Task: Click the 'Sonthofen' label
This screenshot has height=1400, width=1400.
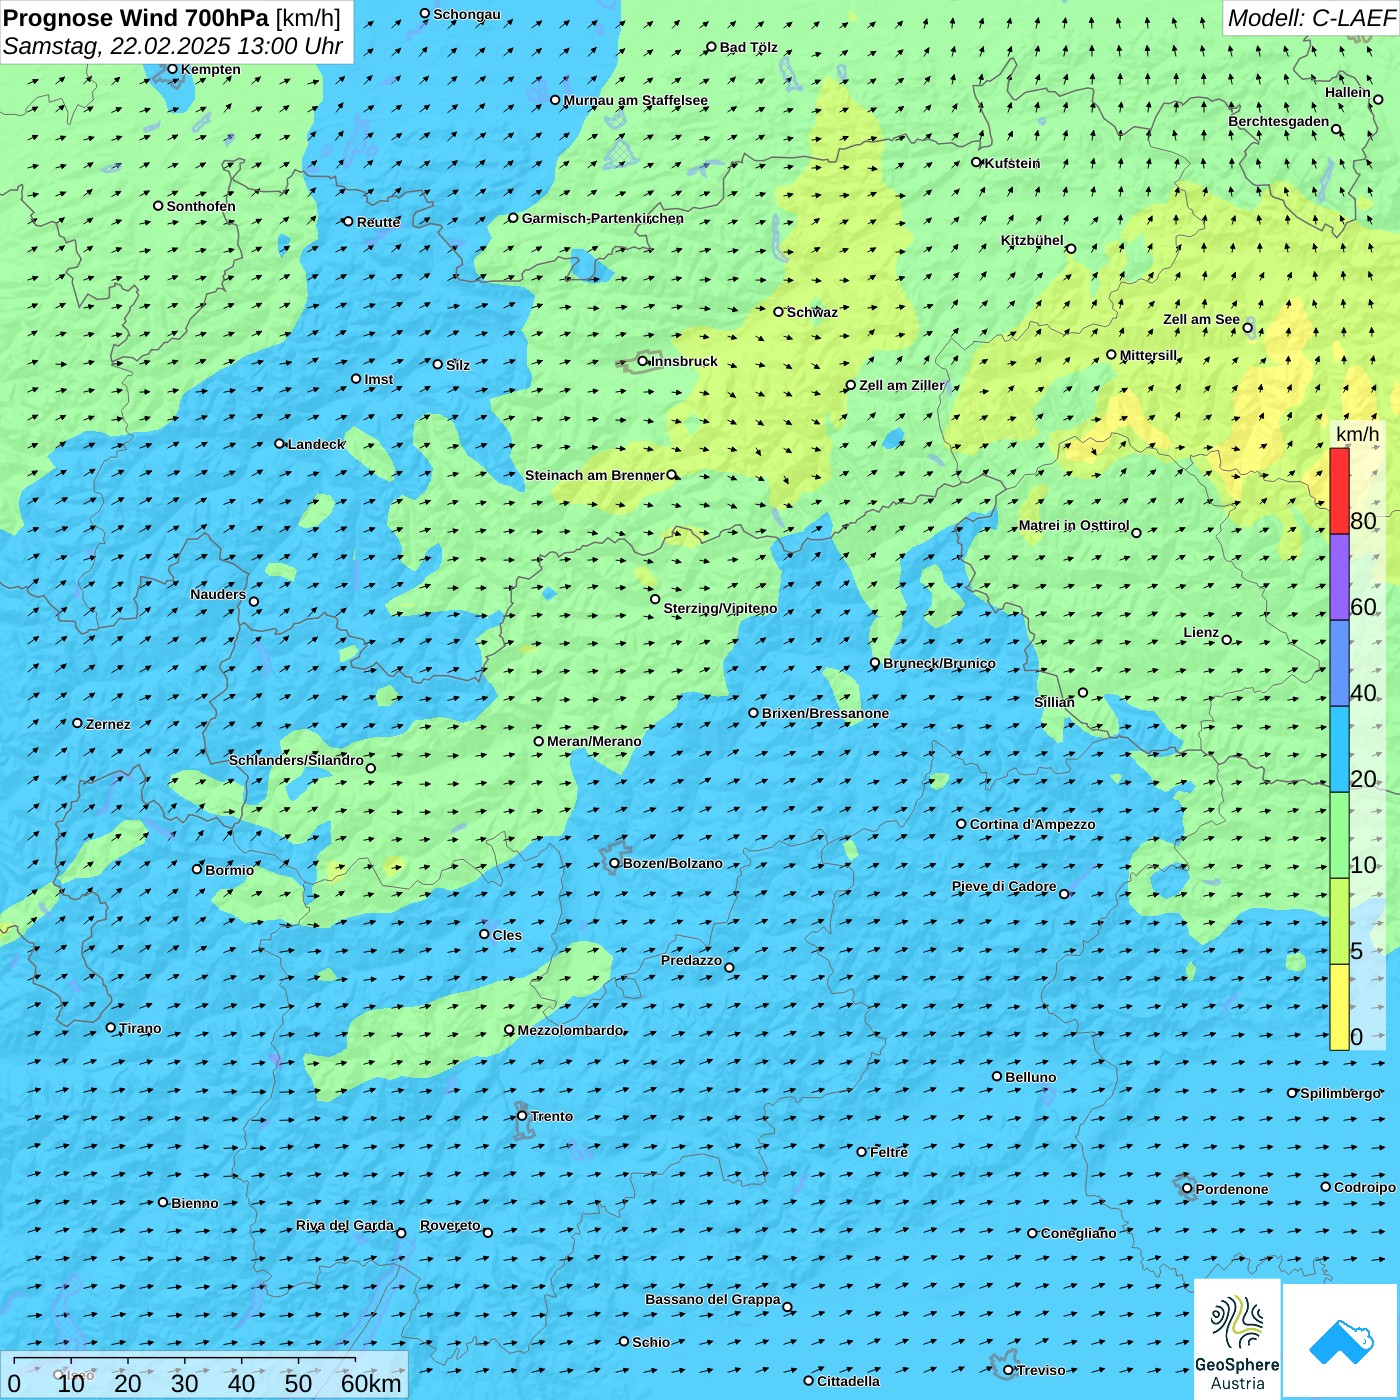Action: (x=201, y=206)
